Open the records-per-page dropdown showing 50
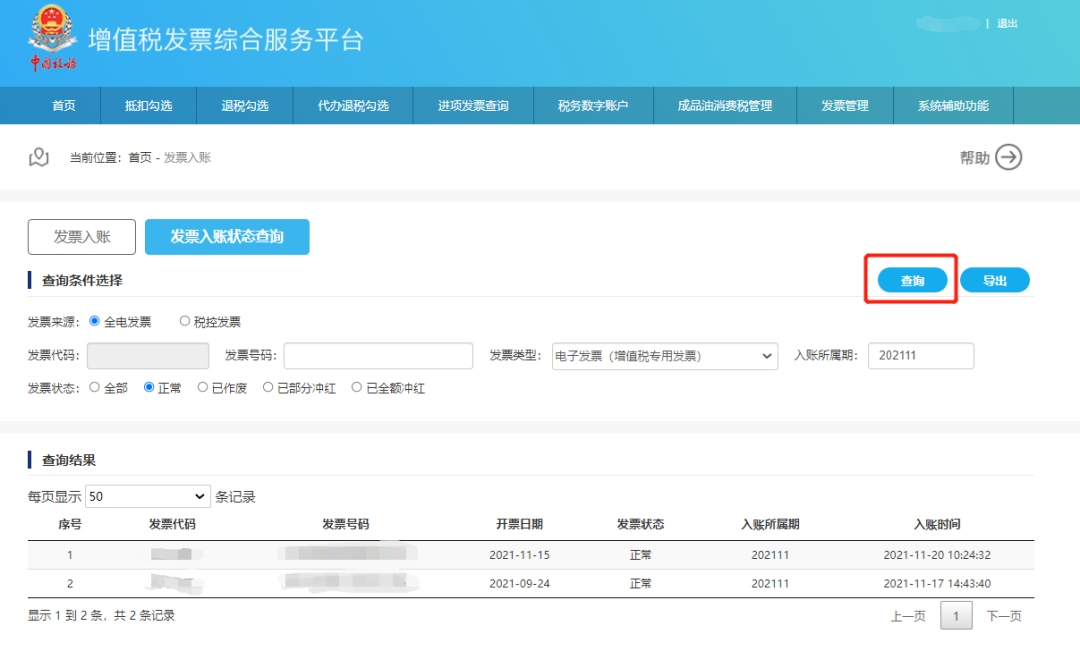 click(x=147, y=495)
